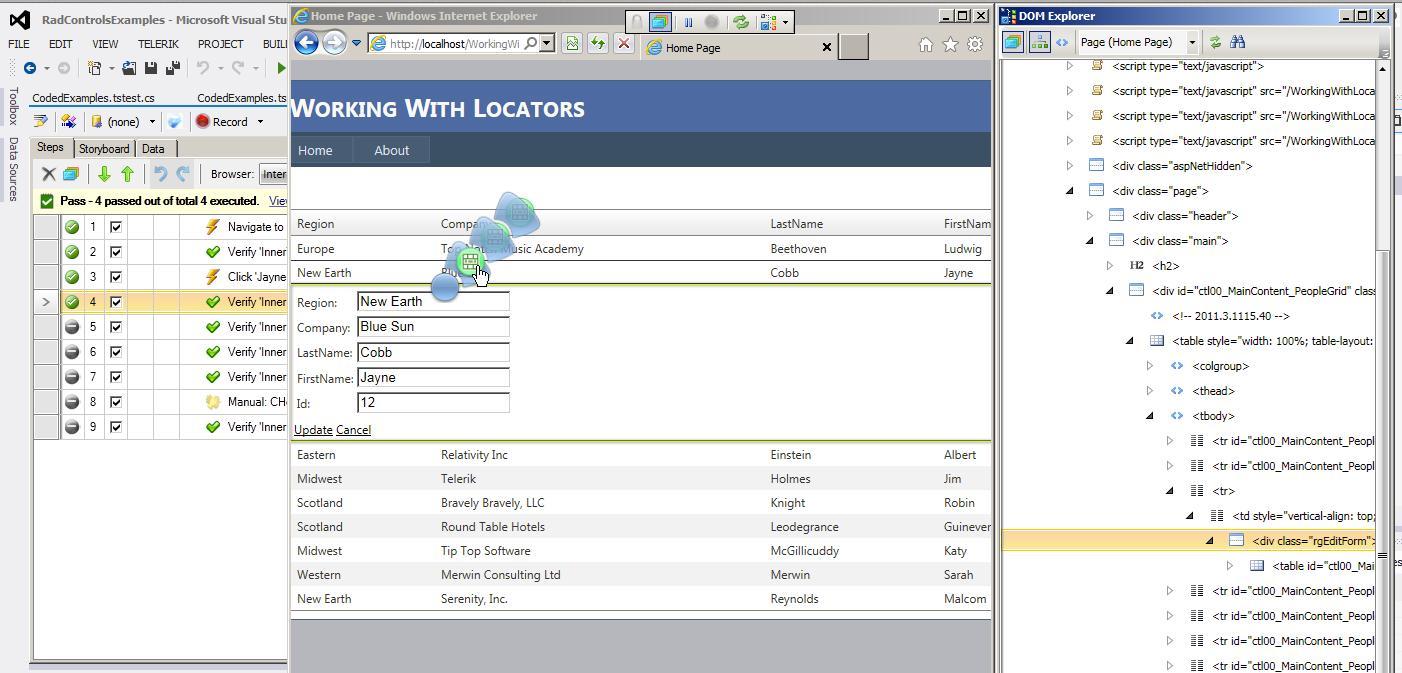Image resolution: width=1402 pixels, height=673 pixels.
Task: Open the (none) dropdown in test toolbar
Action: pyautogui.click(x=152, y=122)
